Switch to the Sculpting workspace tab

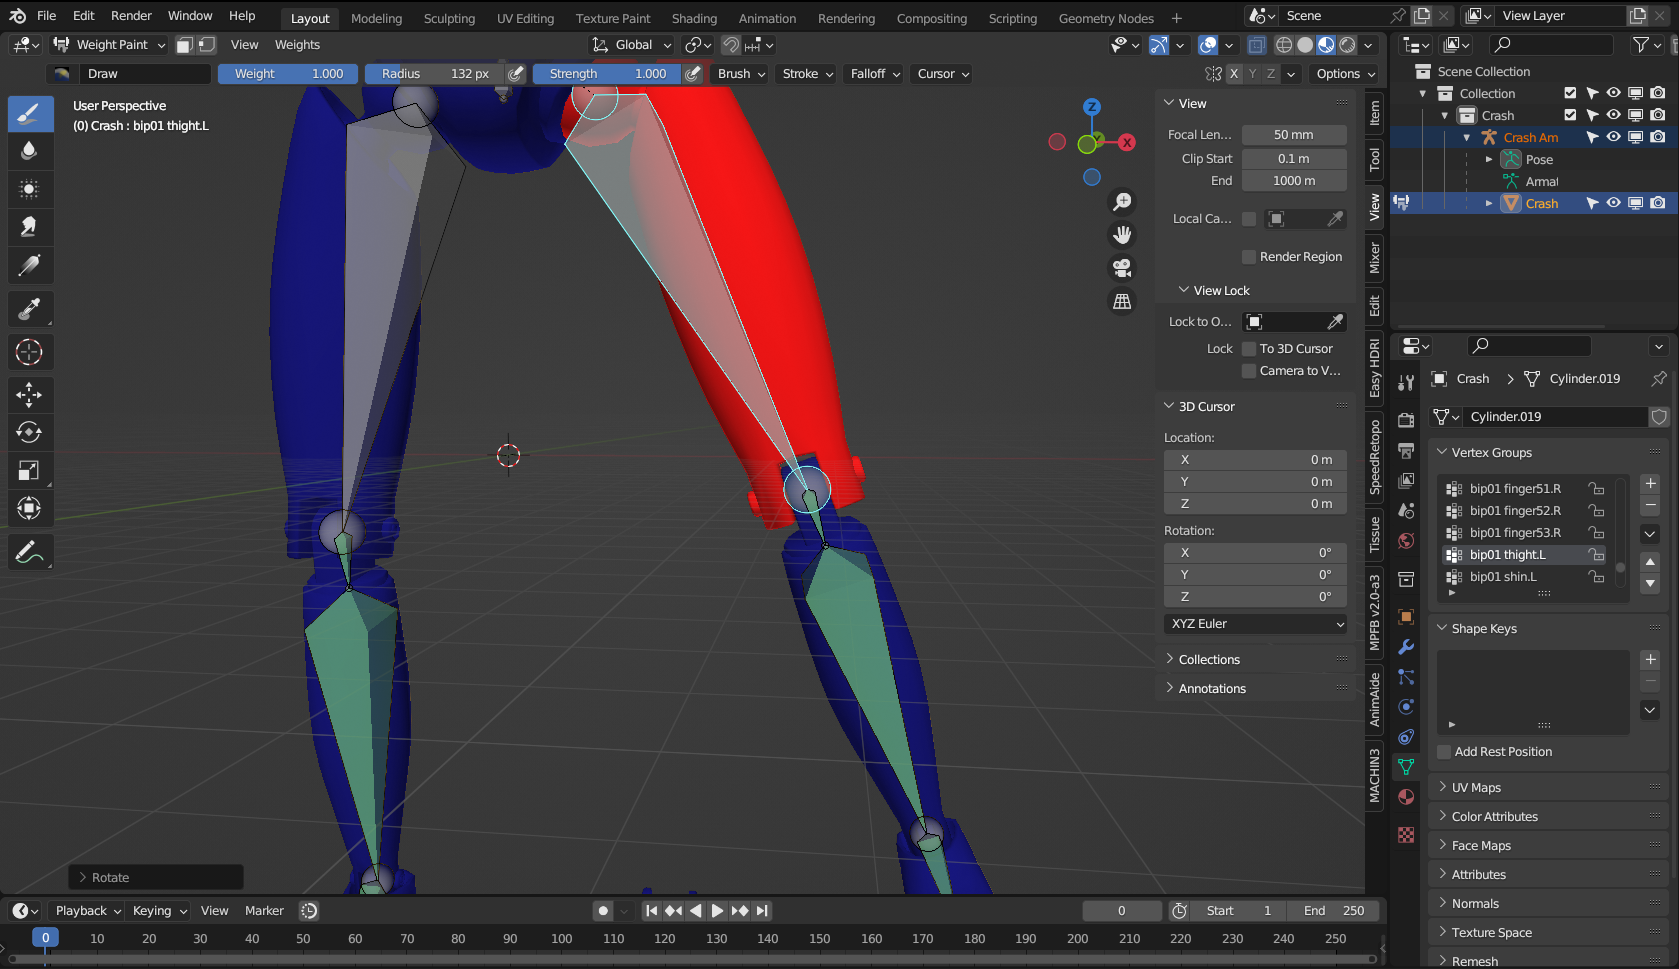(x=449, y=18)
